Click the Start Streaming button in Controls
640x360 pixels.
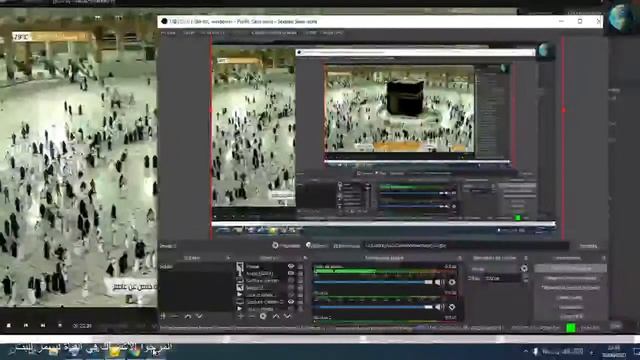(570, 269)
